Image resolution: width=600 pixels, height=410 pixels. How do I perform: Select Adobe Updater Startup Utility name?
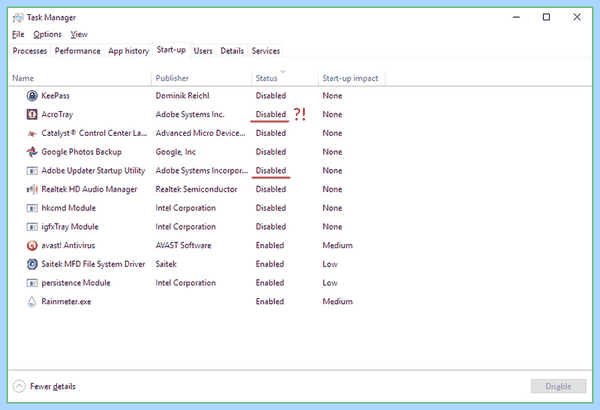[93, 170]
